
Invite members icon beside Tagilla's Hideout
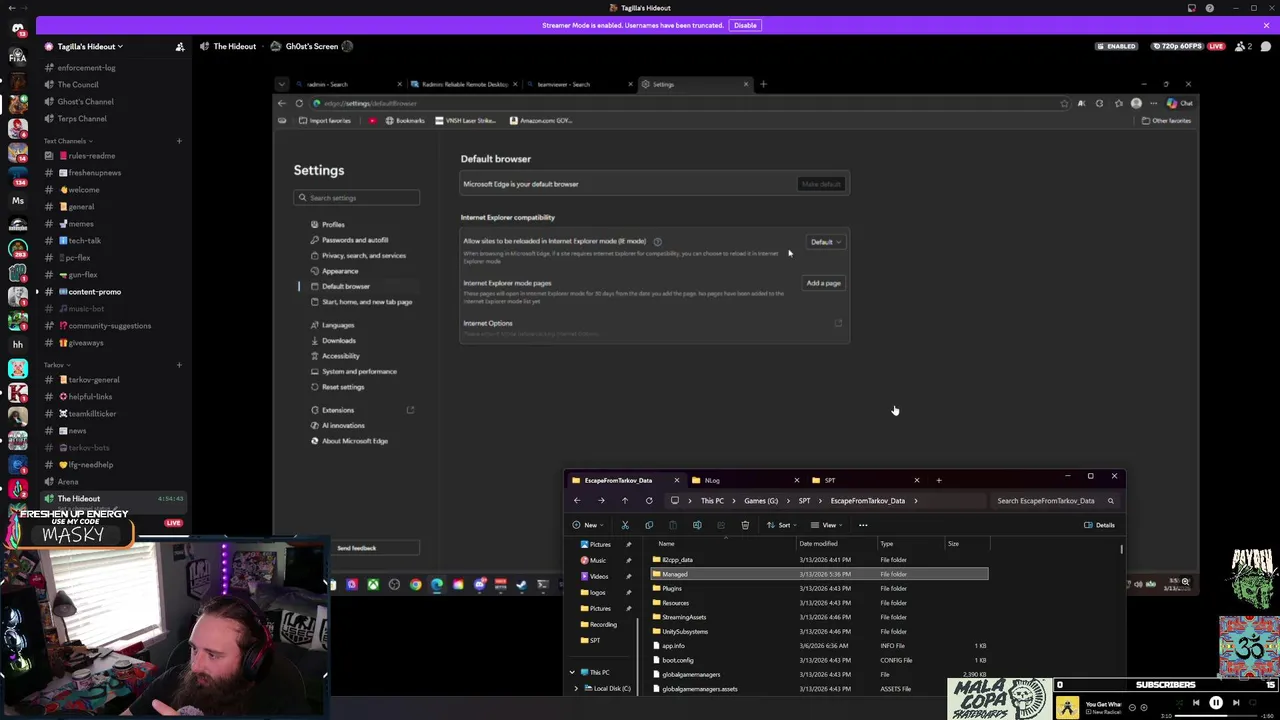180,46
